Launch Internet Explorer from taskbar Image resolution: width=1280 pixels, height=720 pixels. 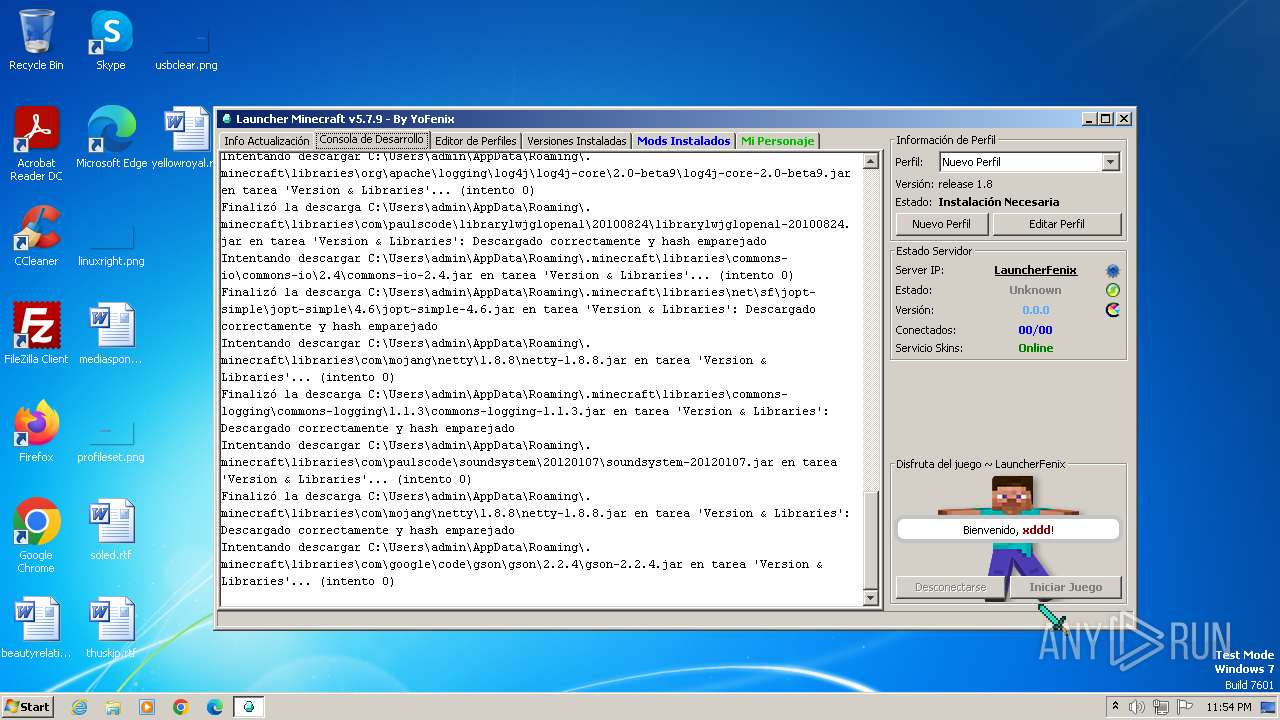[x=79, y=707]
